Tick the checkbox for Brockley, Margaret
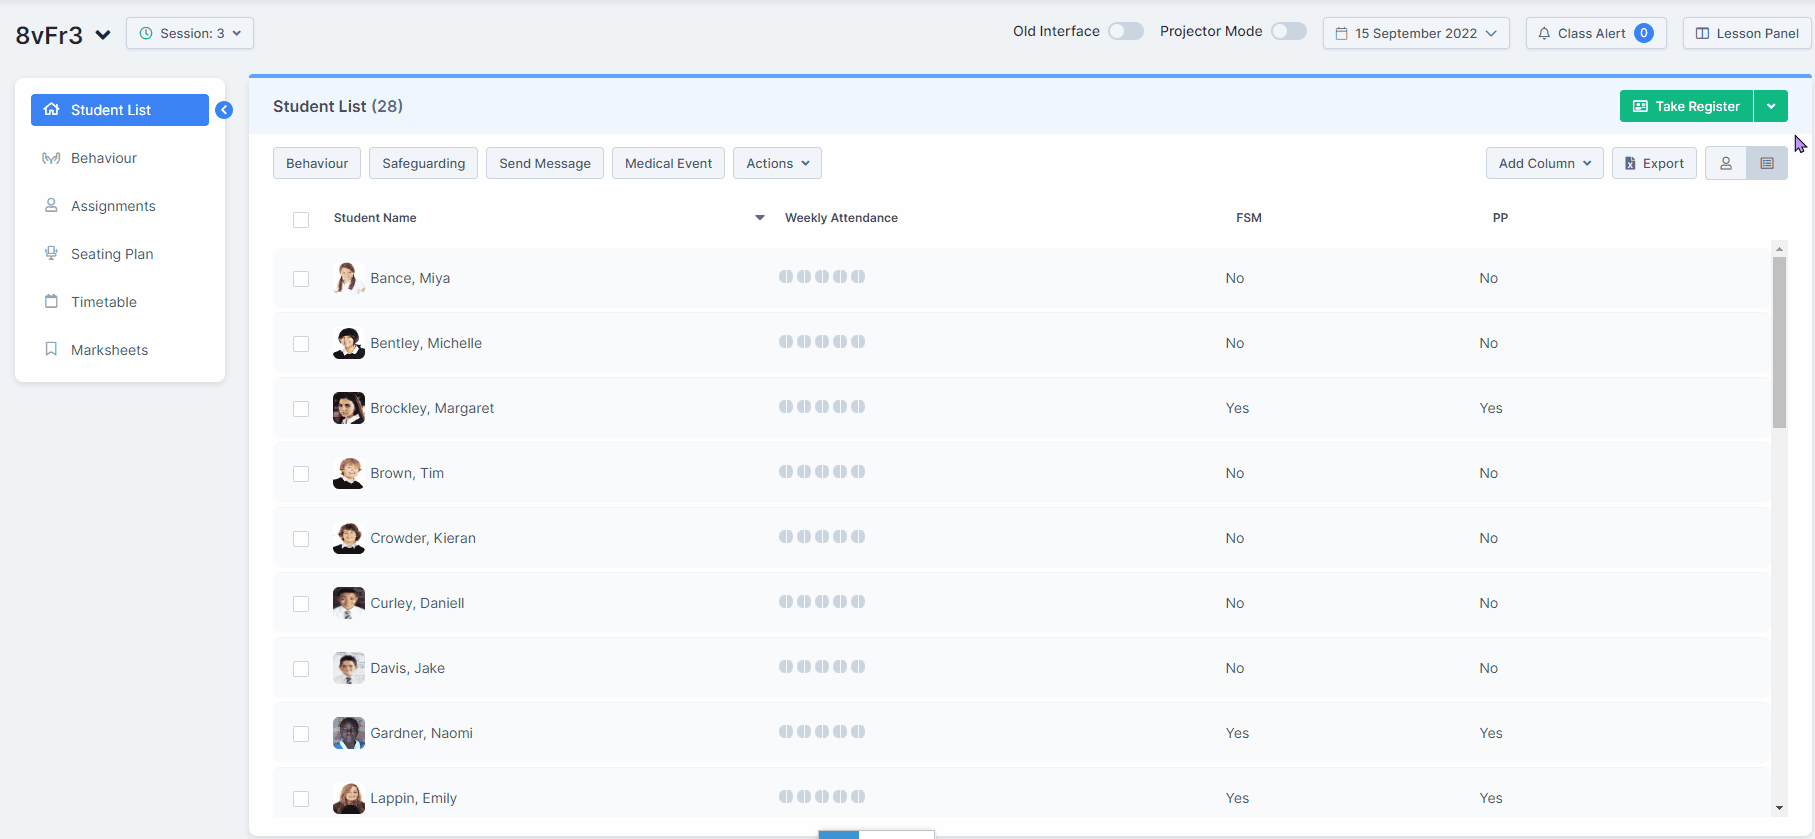 (x=301, y=409)
